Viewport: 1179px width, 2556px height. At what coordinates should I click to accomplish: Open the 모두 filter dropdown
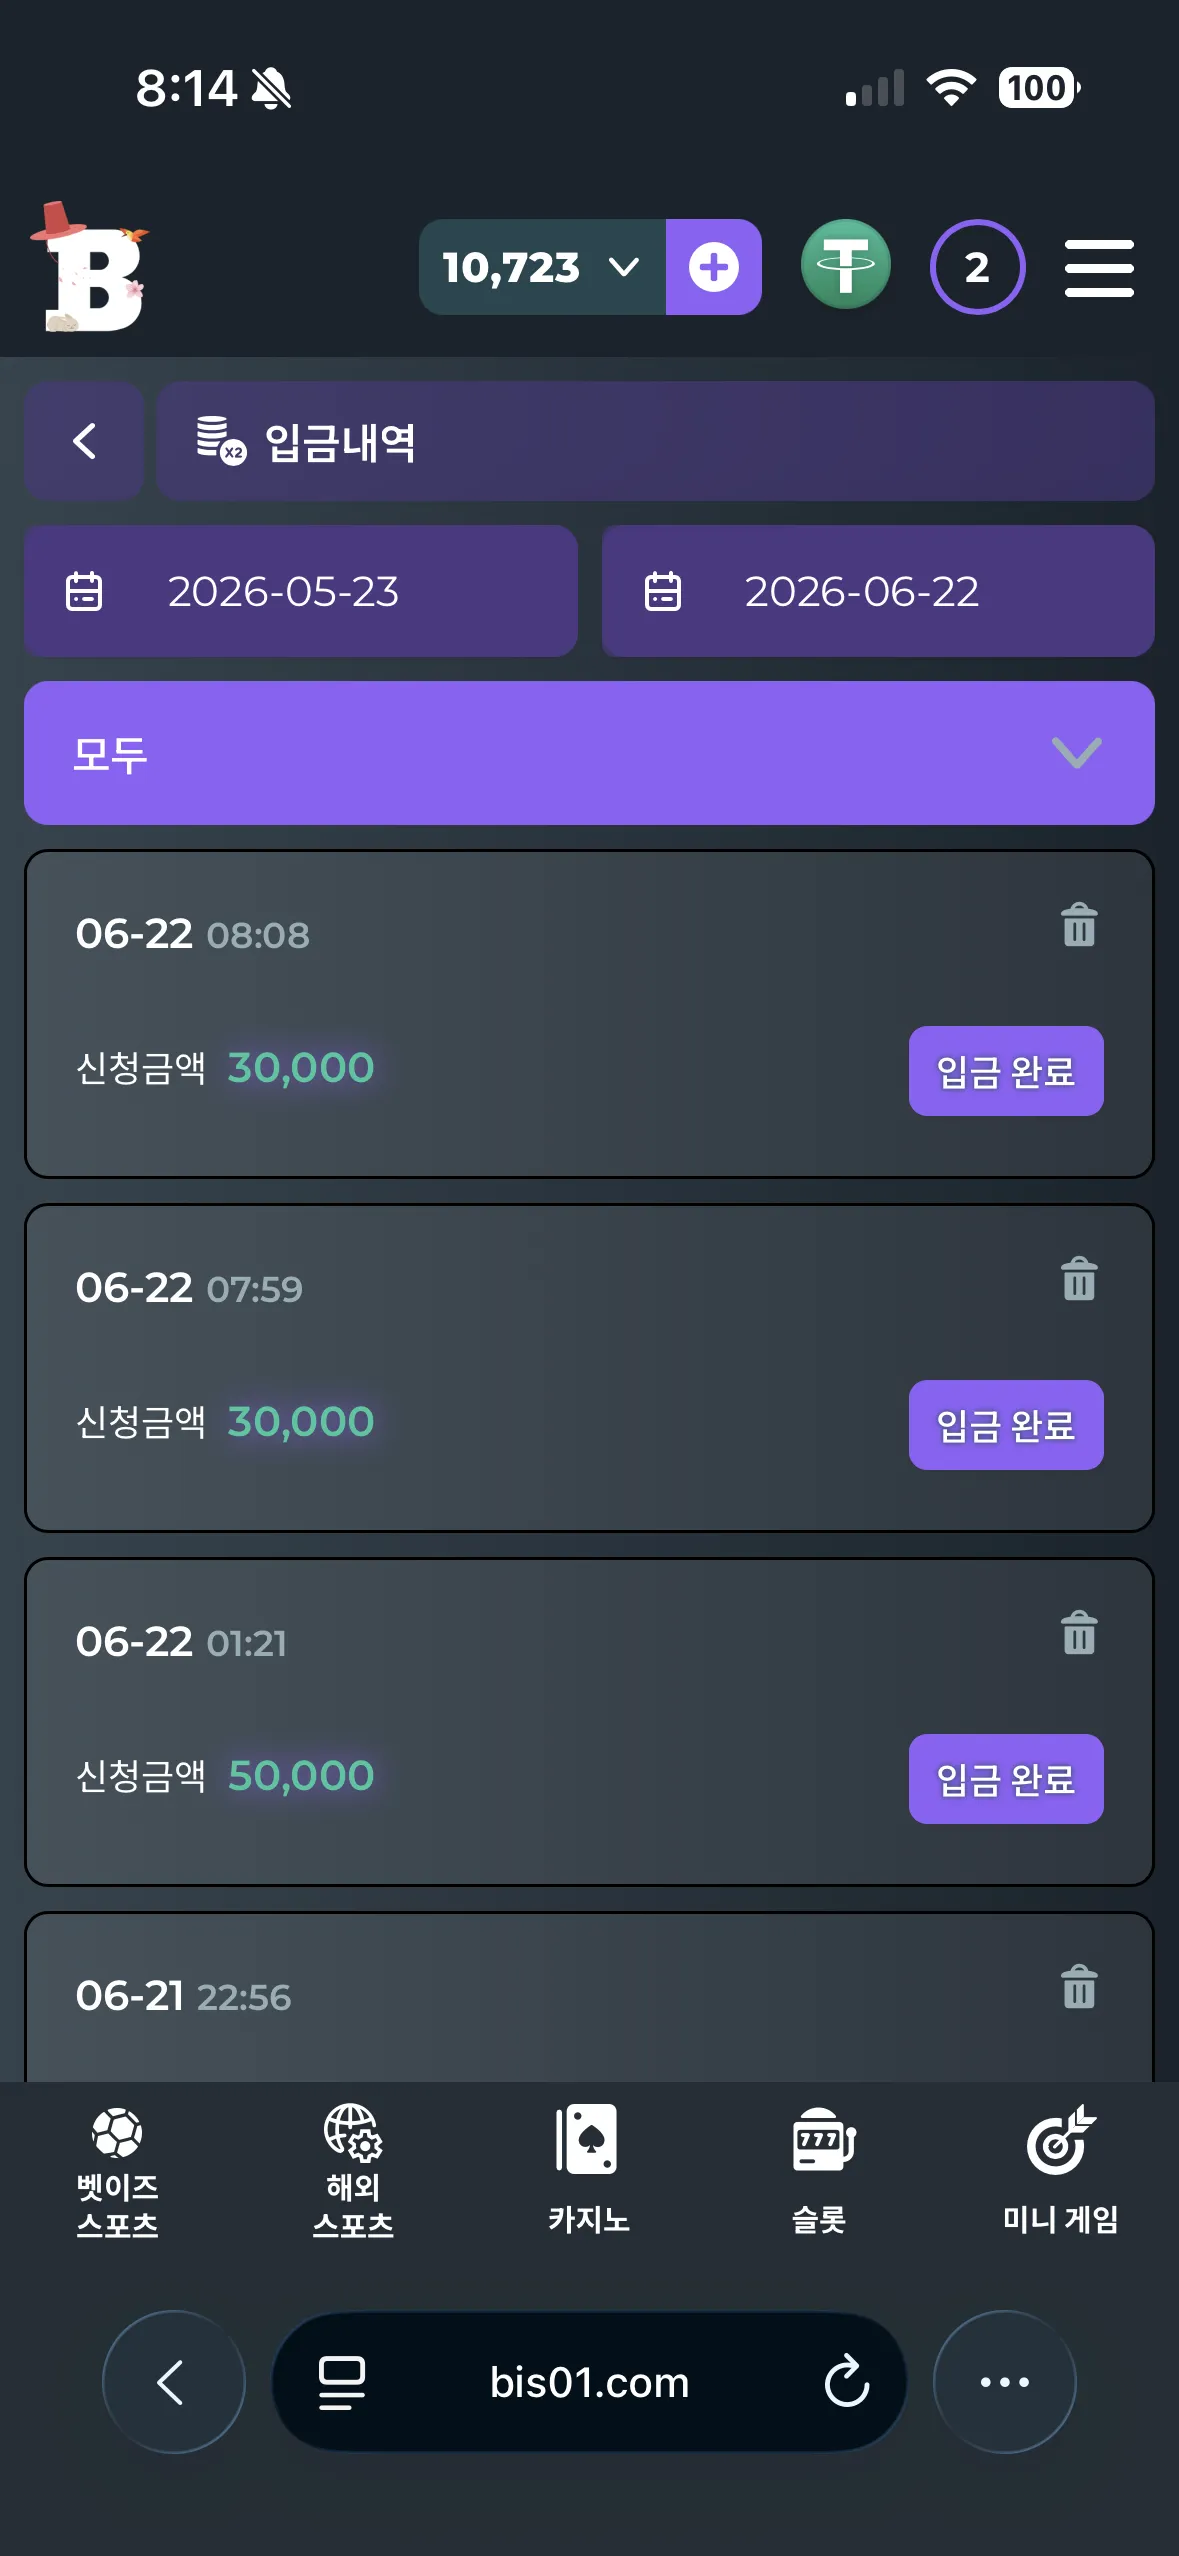[589, 753]
